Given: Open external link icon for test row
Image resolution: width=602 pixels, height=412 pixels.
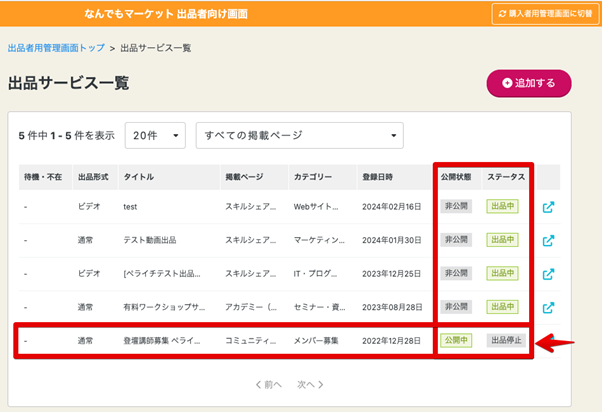Looking at the screenshot, I should [549, 208].
